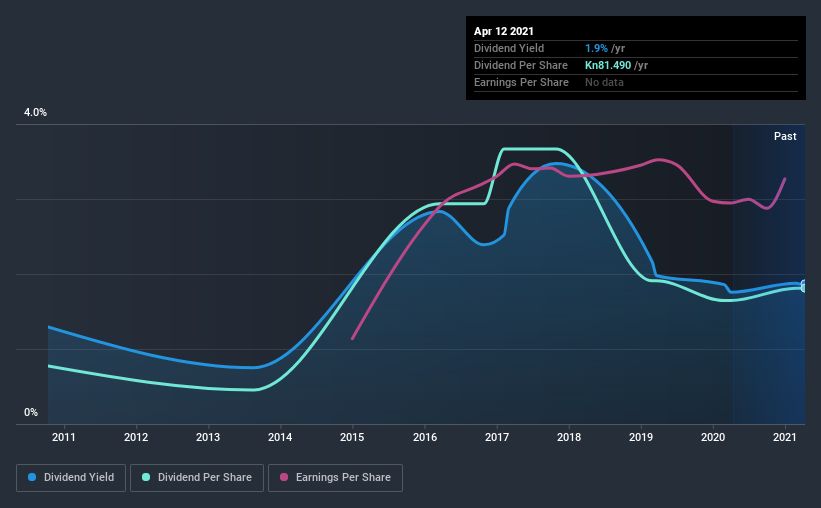Click 'Dividend Per Share' row label in tooltip
Screen dimensions: 821x508
coord(520,65)
